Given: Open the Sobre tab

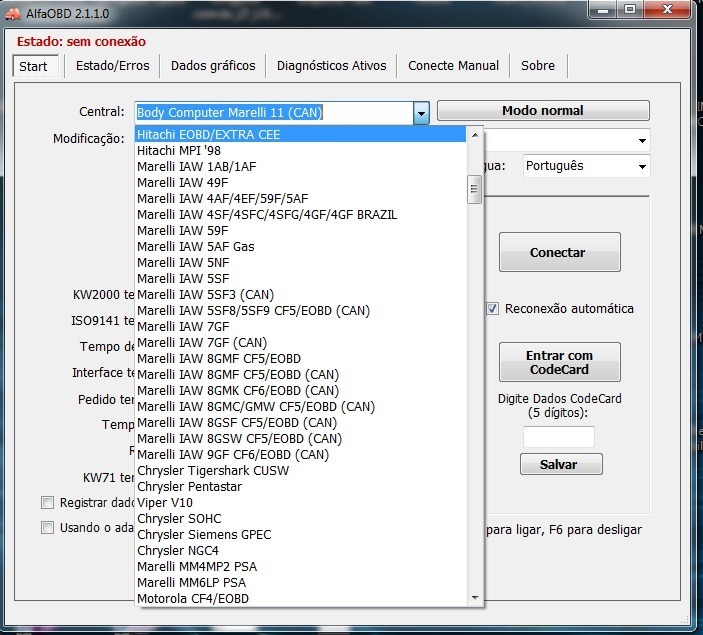Looking at the screenshot, I should click(x=538, y=66).
